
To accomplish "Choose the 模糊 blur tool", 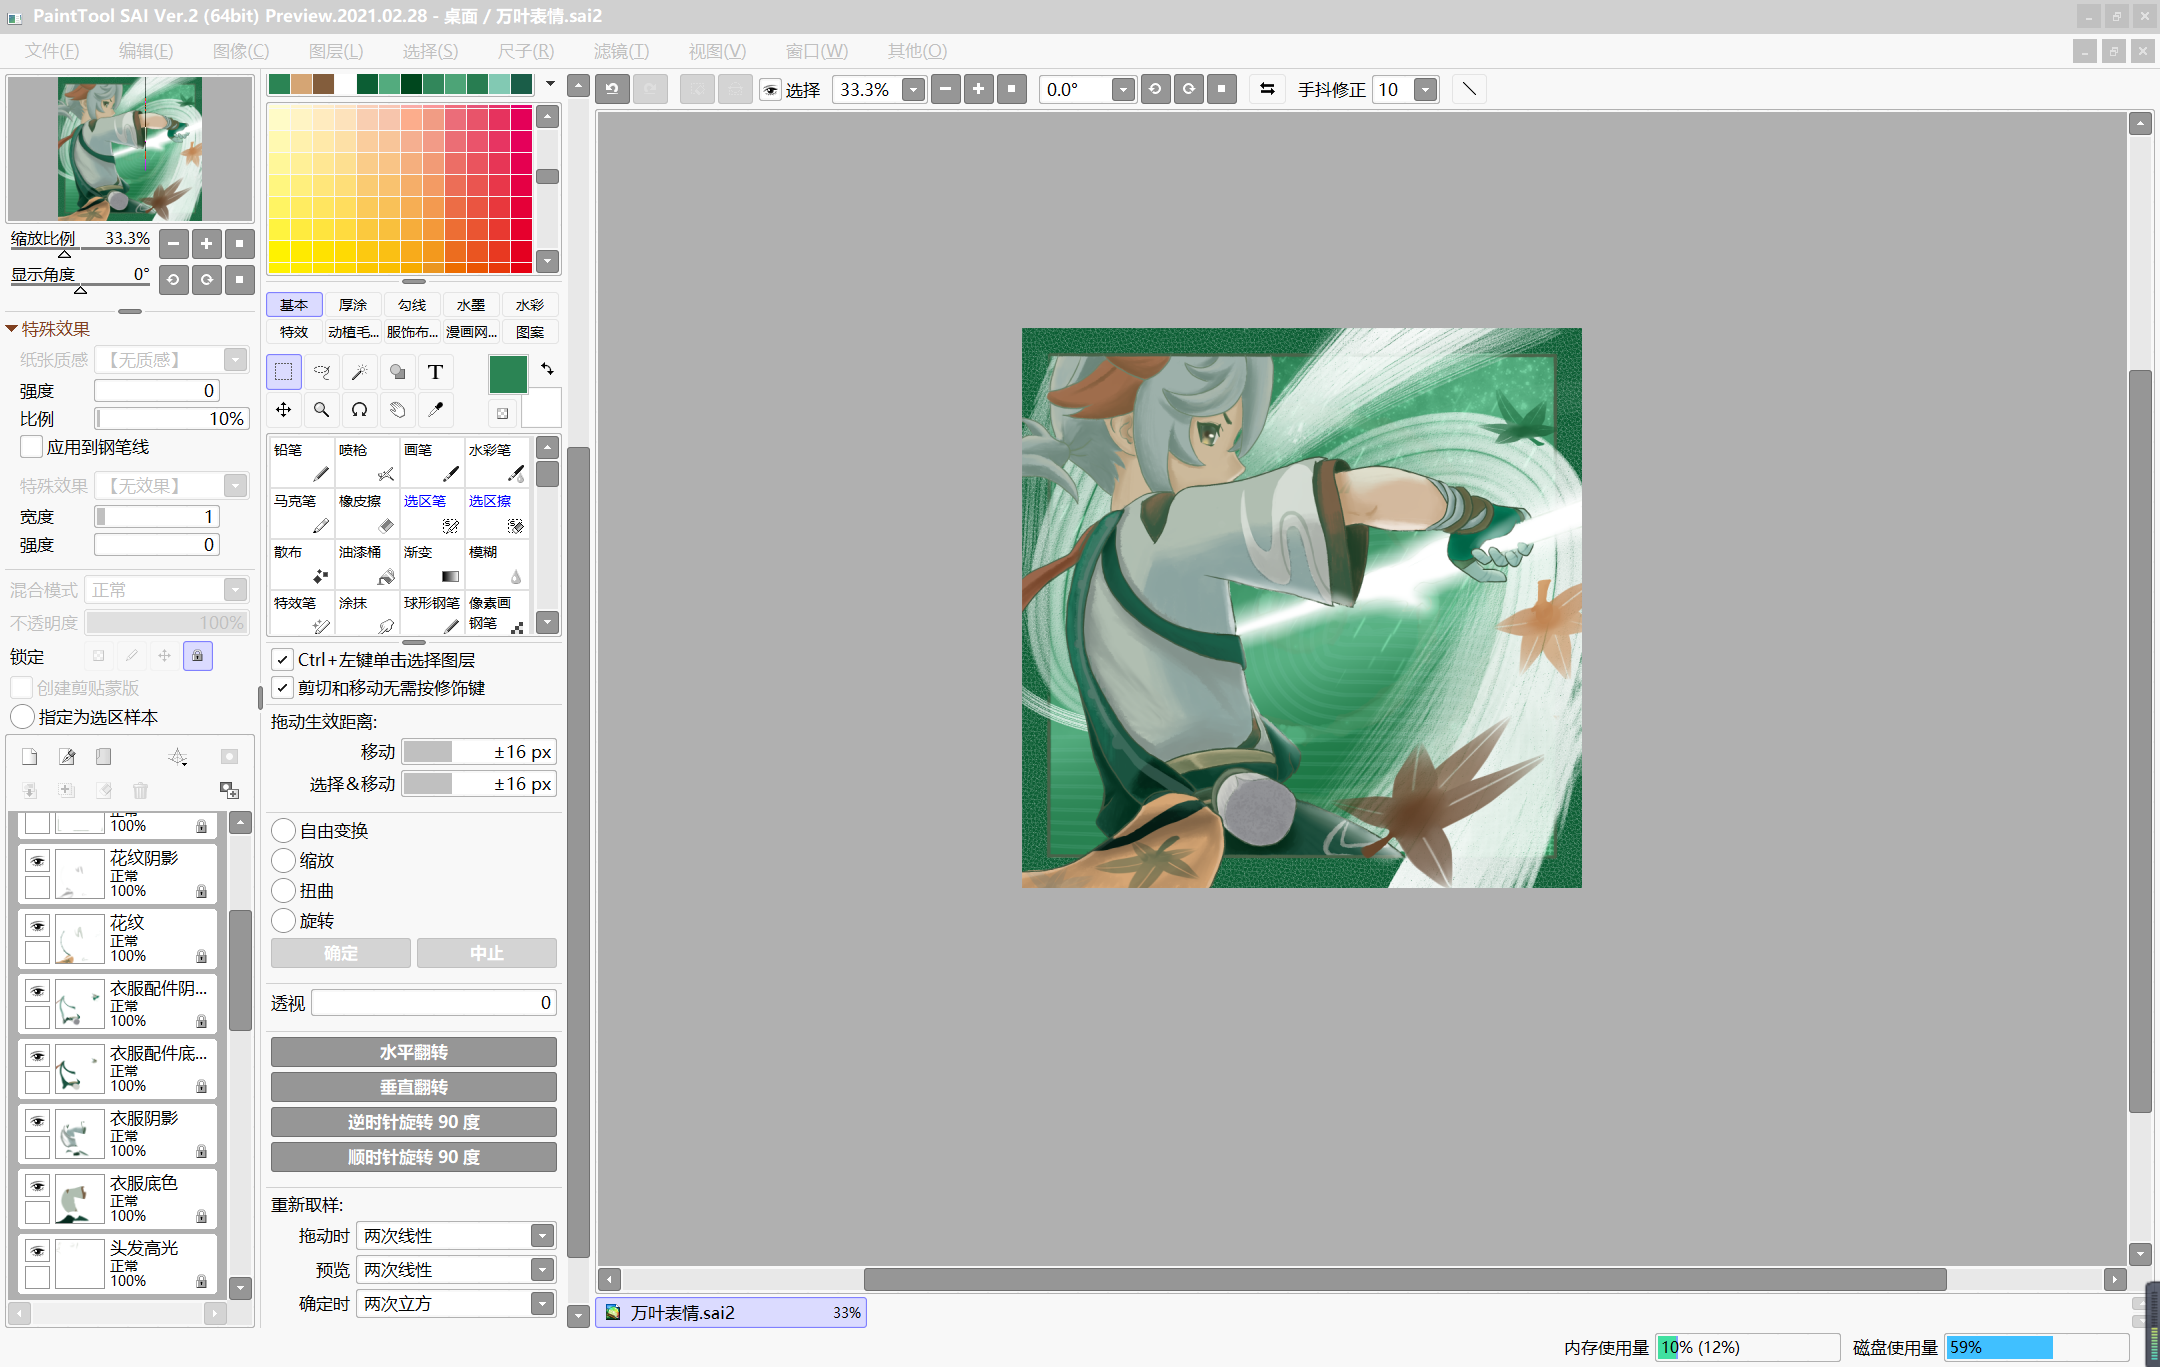I will (x=497, y=564).
